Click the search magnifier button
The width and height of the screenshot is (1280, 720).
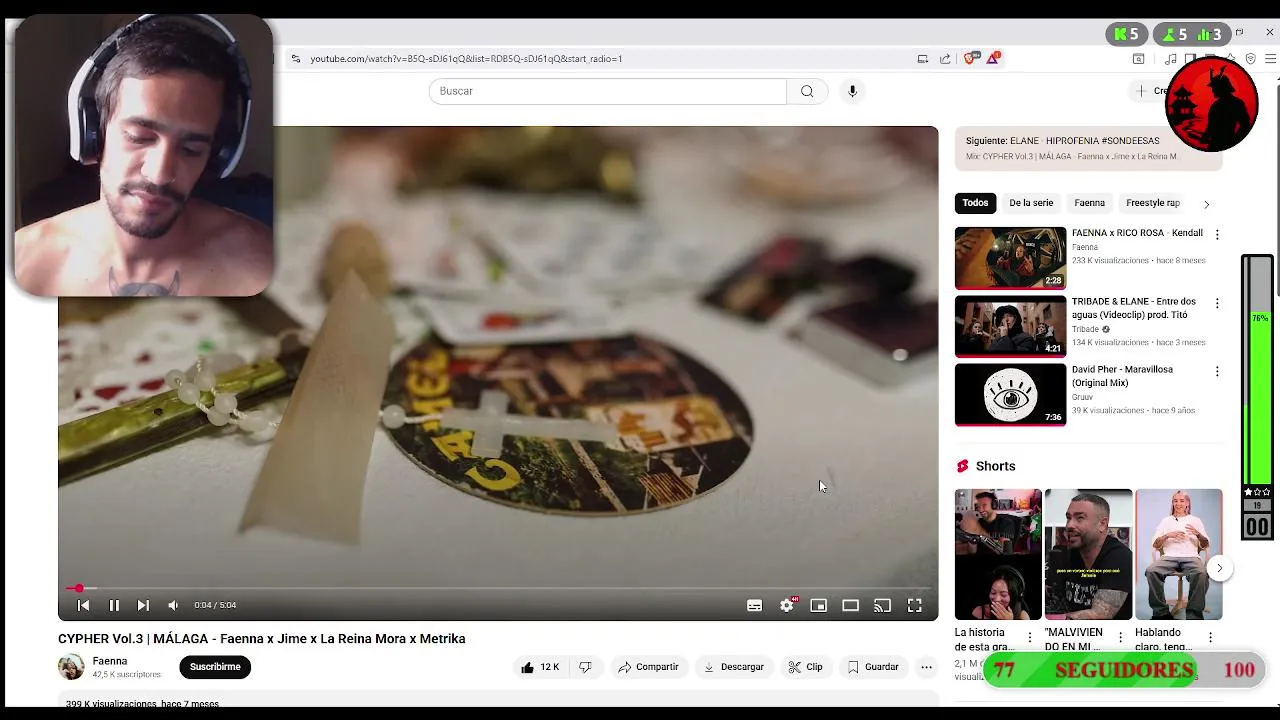807,91
